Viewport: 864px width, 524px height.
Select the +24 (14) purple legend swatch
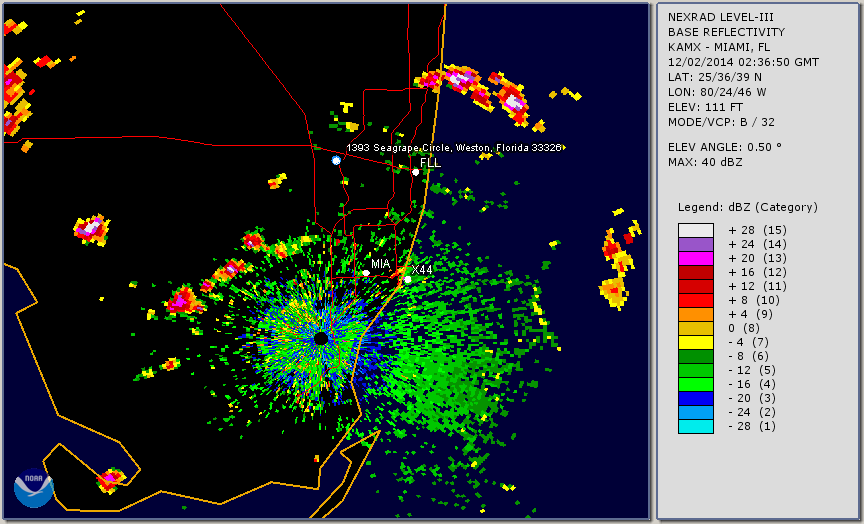[x=695, y=244]
